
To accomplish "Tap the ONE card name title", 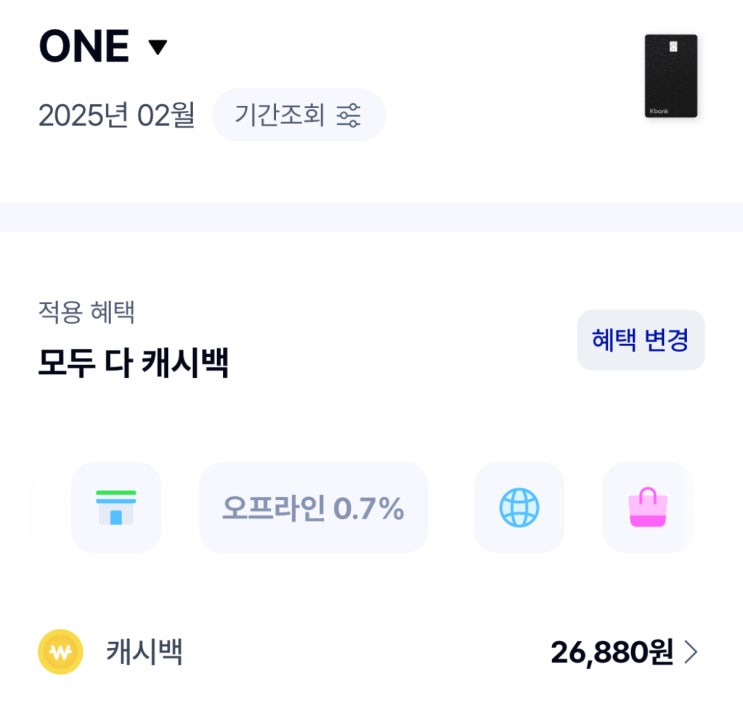I will (84, 47).
